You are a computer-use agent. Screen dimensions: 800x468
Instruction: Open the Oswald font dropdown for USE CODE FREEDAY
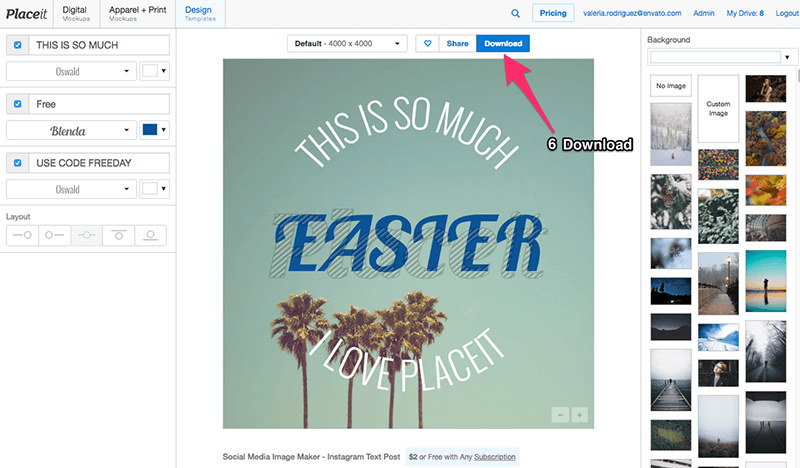click(71, 189)
